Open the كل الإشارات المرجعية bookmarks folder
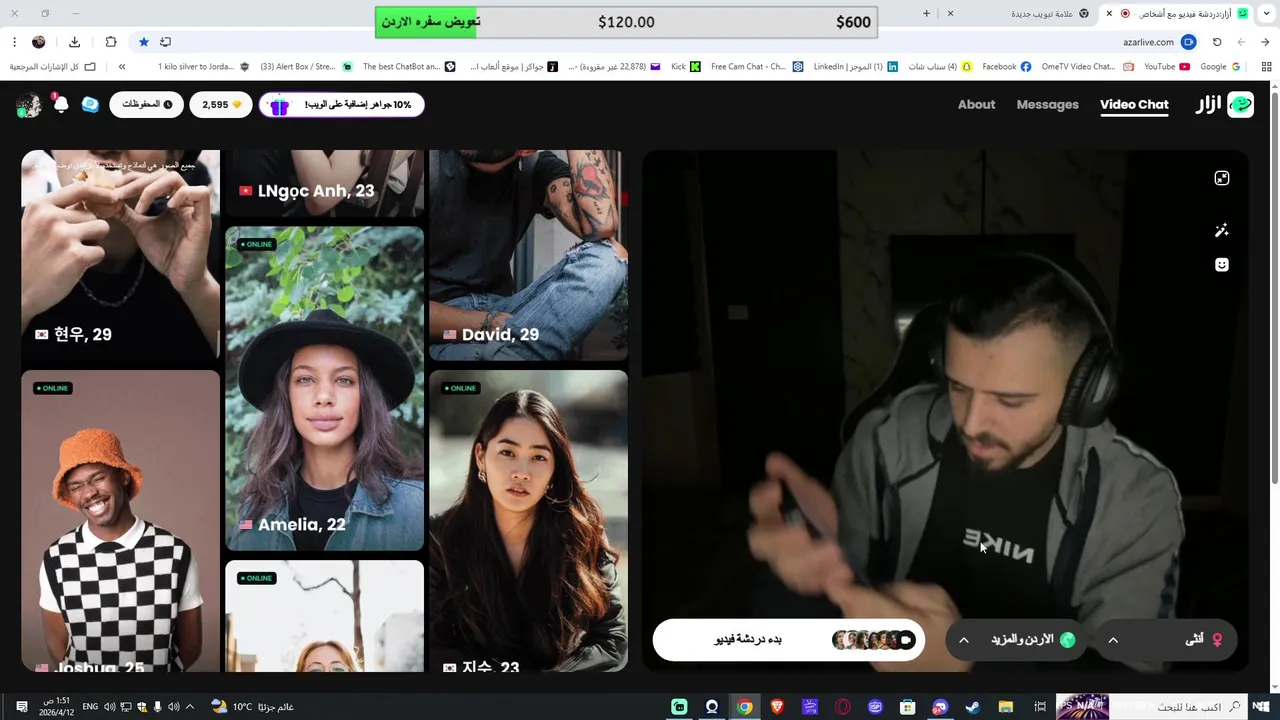1280x720 pixels. pos(53,67)
